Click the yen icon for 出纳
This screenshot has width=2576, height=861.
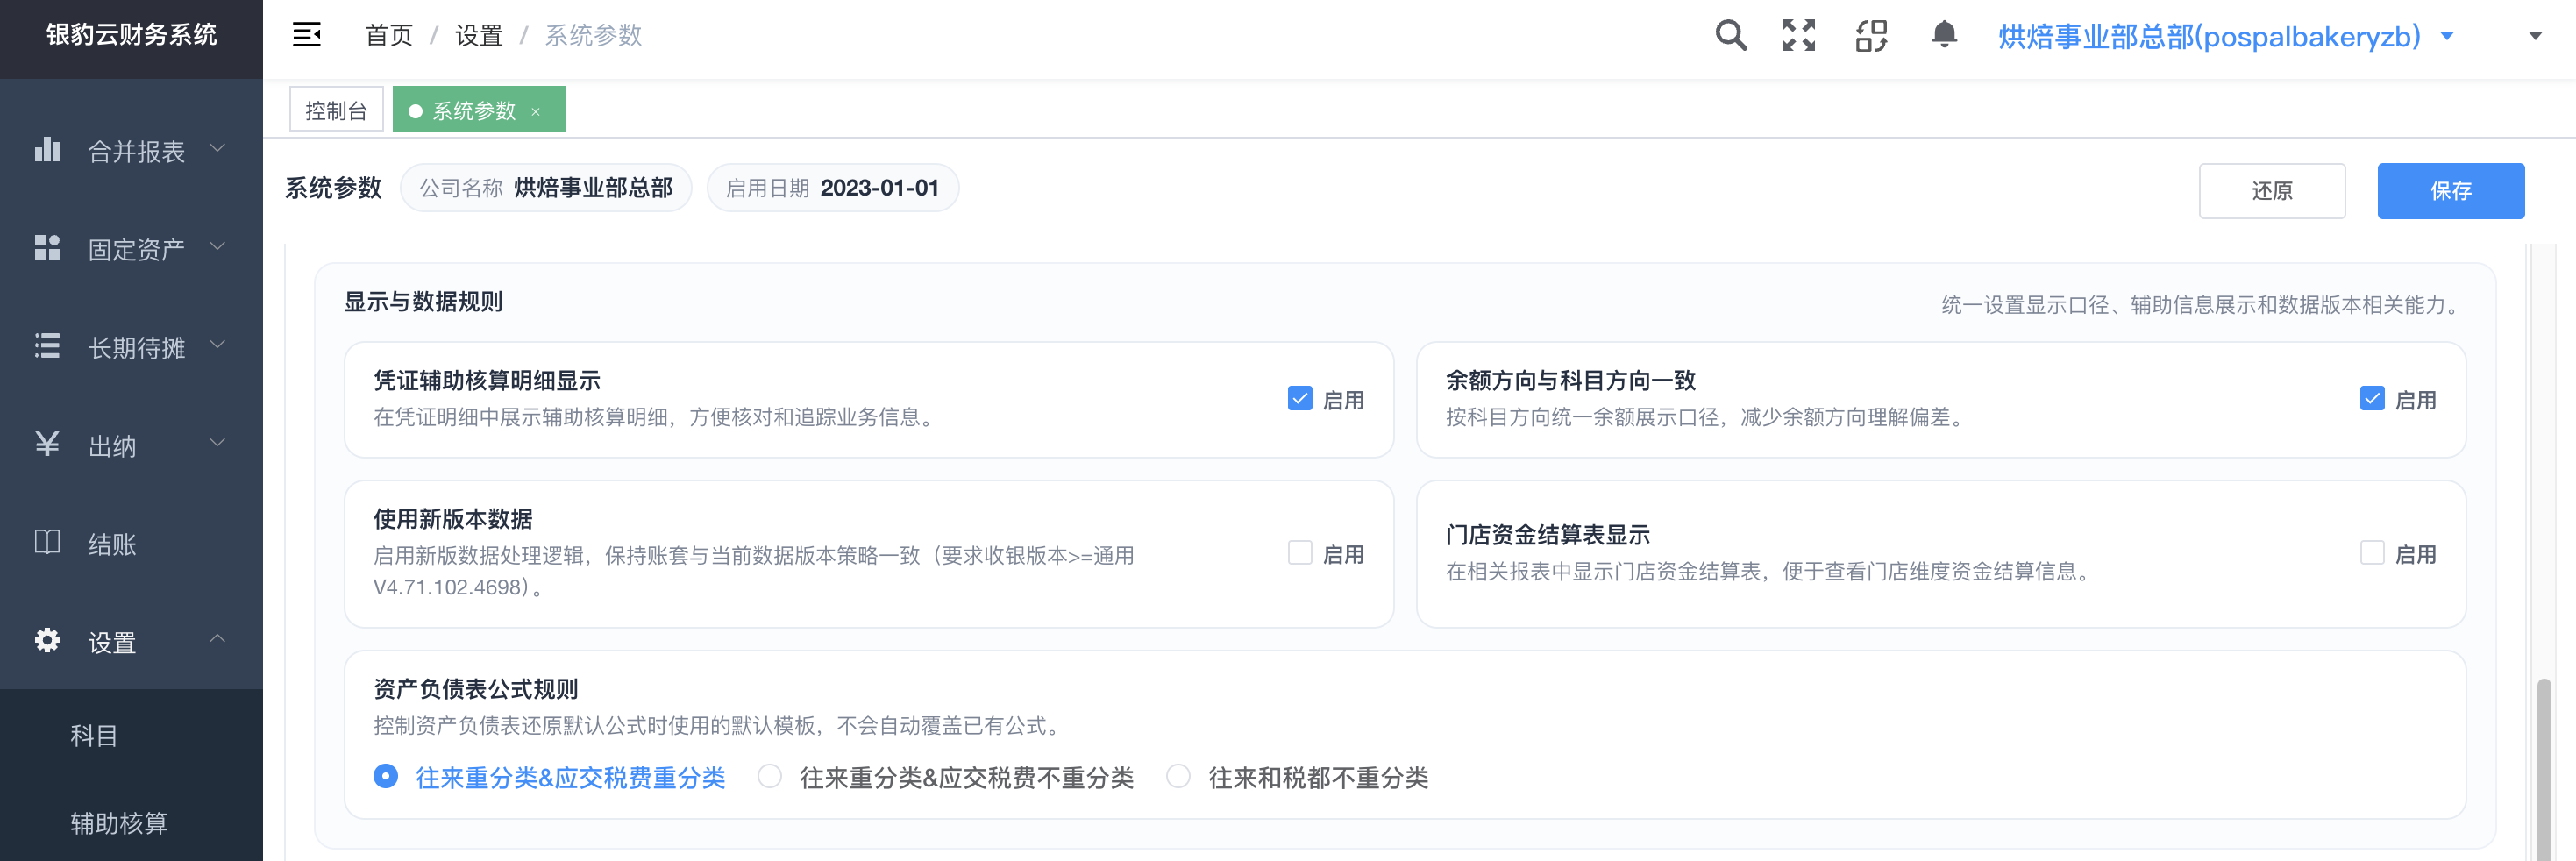coord(47,443)
